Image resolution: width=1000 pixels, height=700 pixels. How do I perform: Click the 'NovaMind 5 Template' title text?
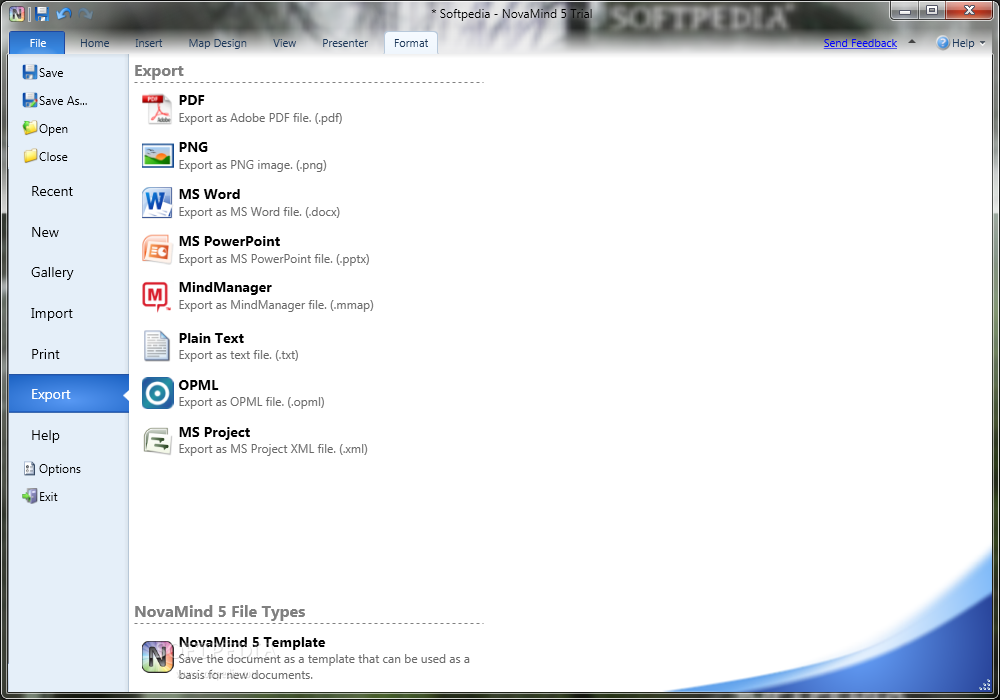[x=252, y=642]
